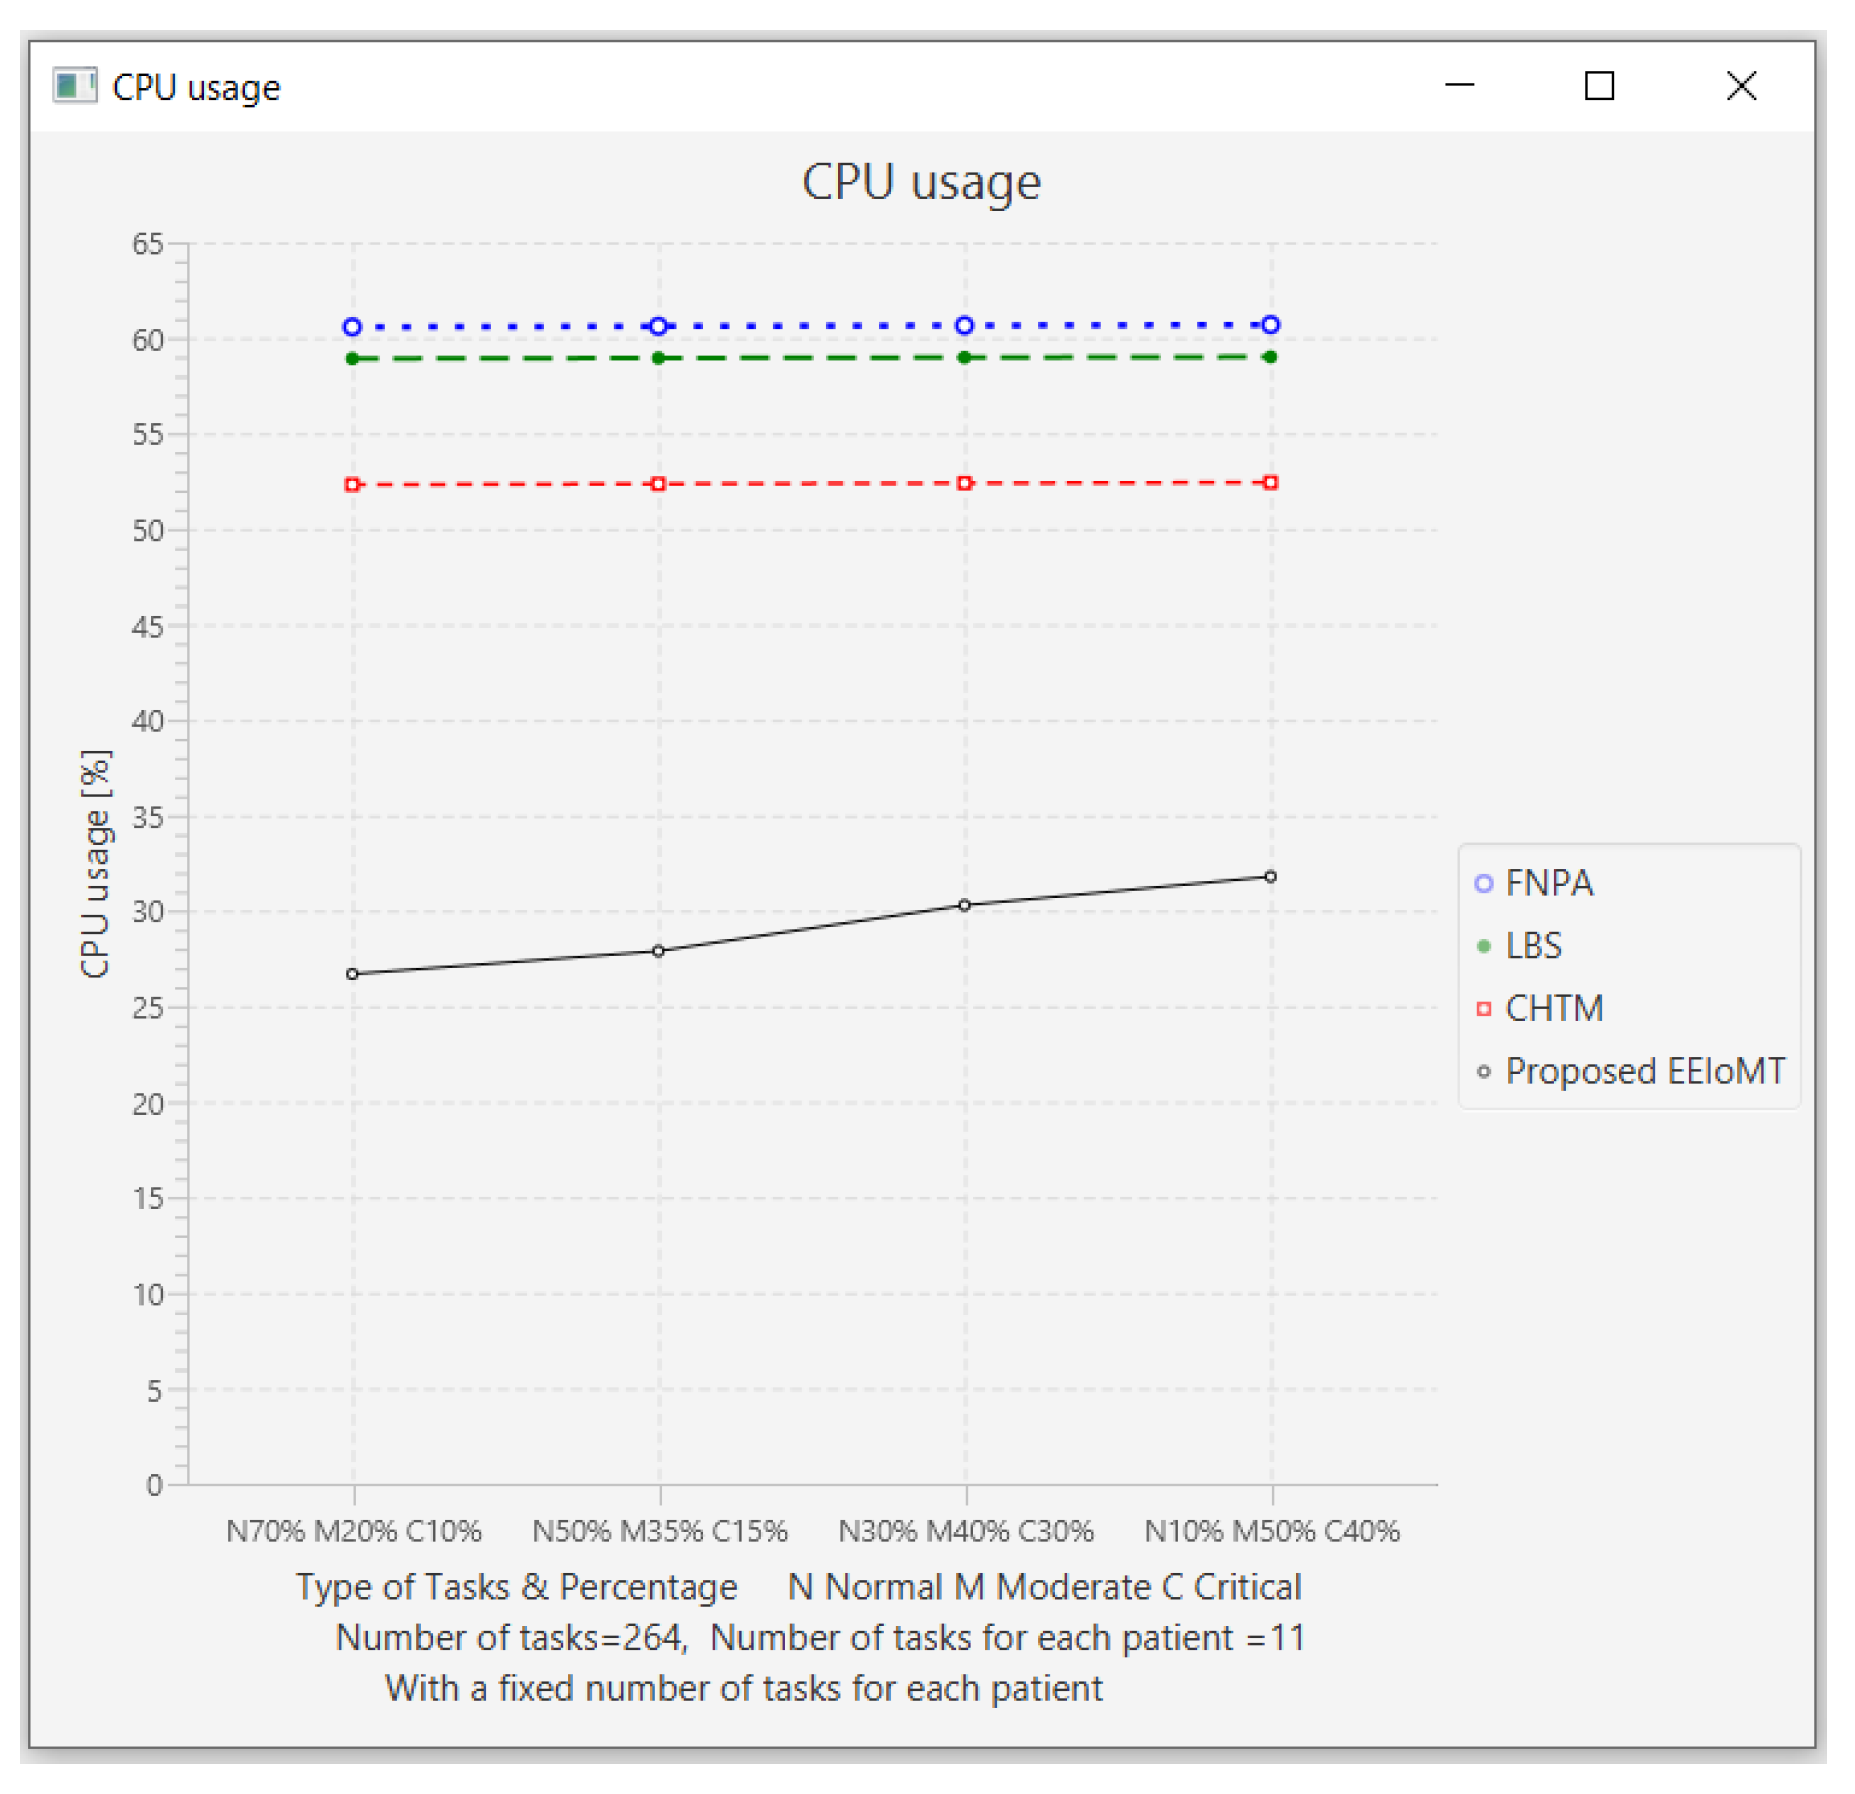Image resolution: width=1855 pixels, height=1794 pixels.
Task: Click the text N Normal M Moderate C Critical
Action: [x=1045, y=1587]
